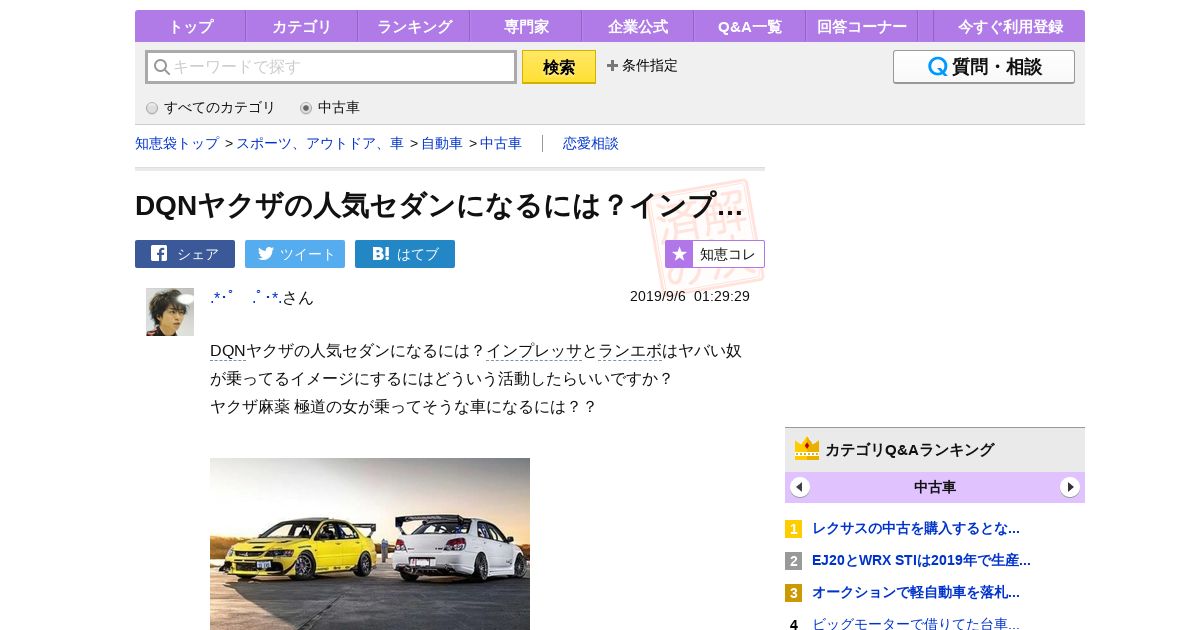The width and height of the screenshot is (1200, 630).
Task: Click the blue Q icon on 質問・相談
Action: coord(938,67)
